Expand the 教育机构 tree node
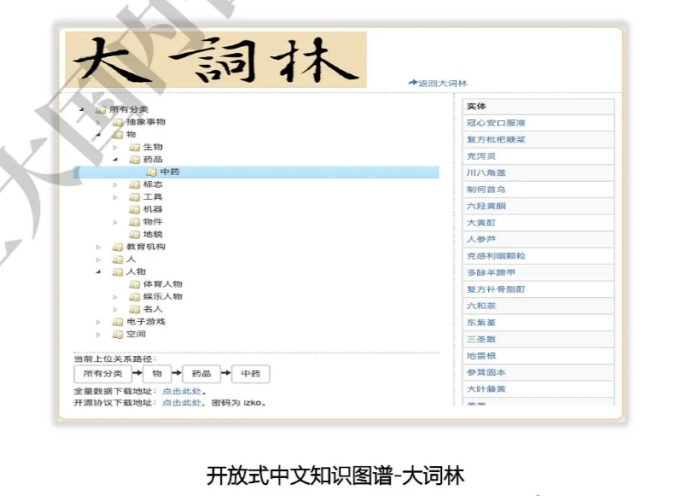 (98, 247)
